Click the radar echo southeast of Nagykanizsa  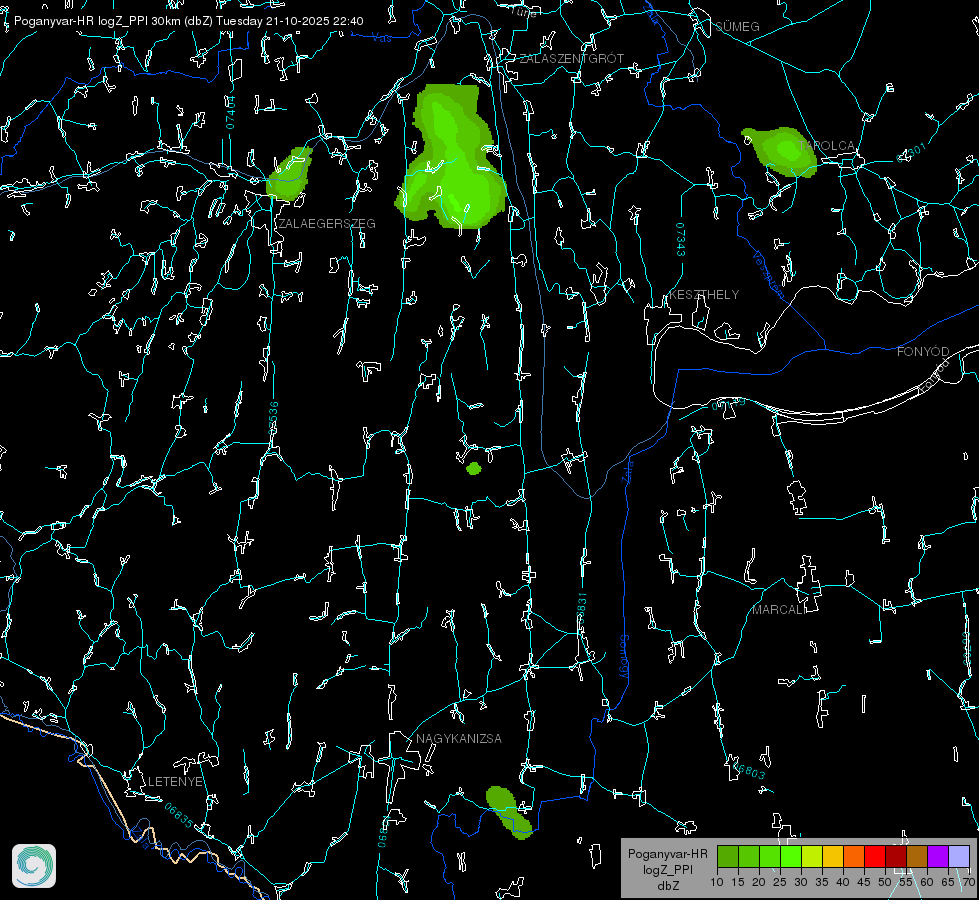pyautogui.click(x=508, y=812)
